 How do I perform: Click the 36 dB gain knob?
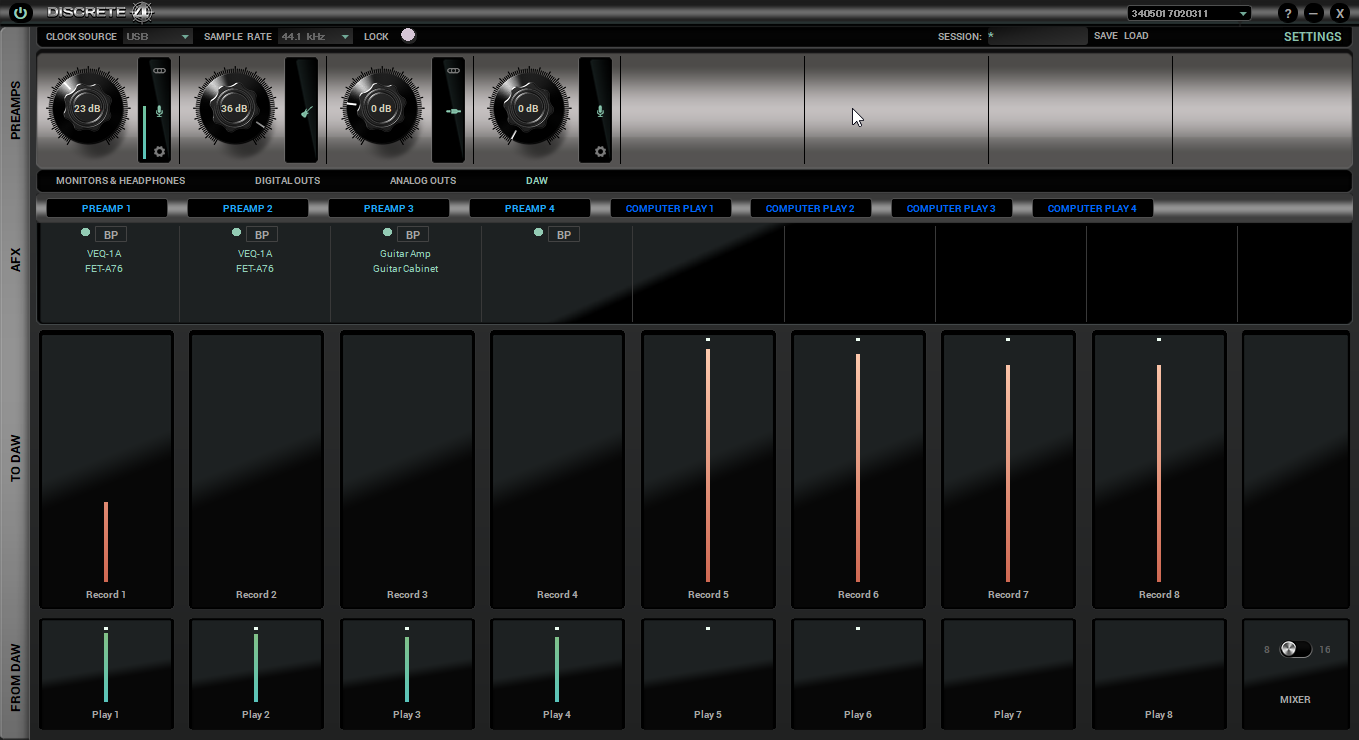pos(234,108)
